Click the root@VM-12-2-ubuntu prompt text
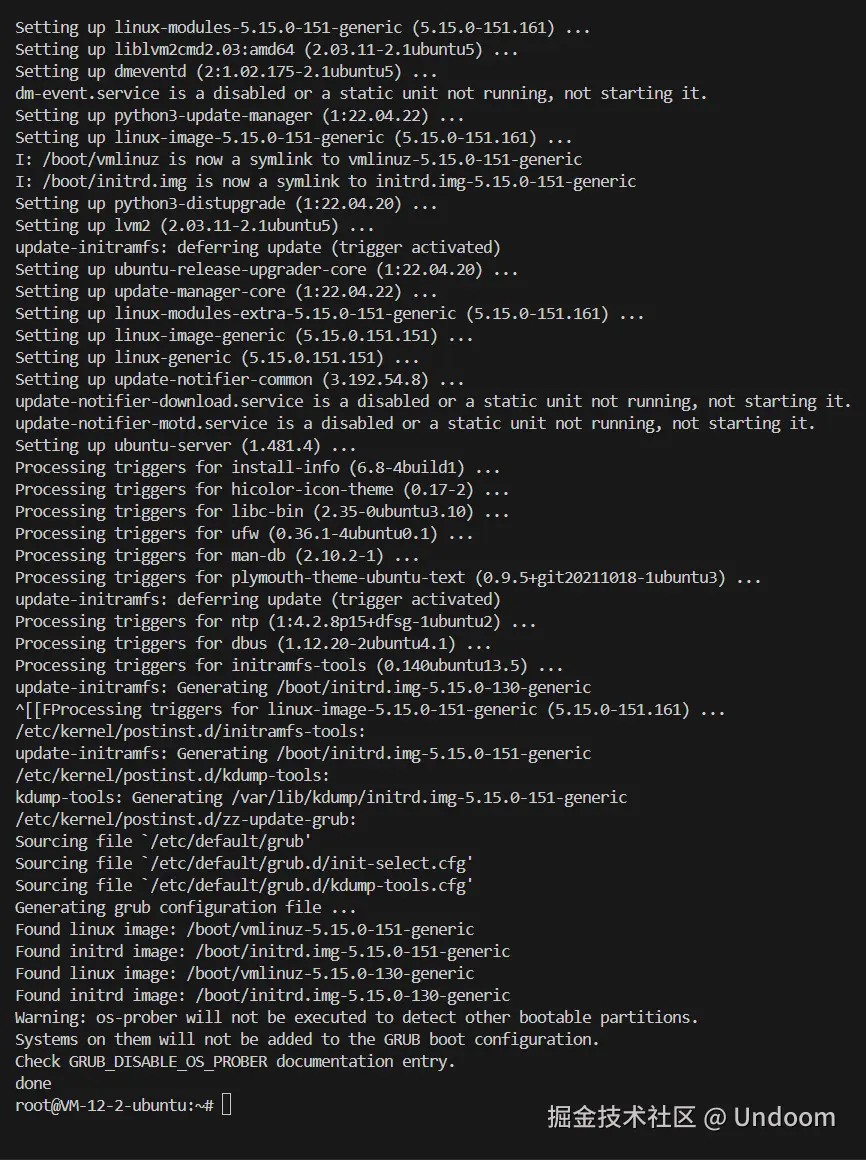The width and height of the screenshot is (866, 1160). click(114, 1105)
